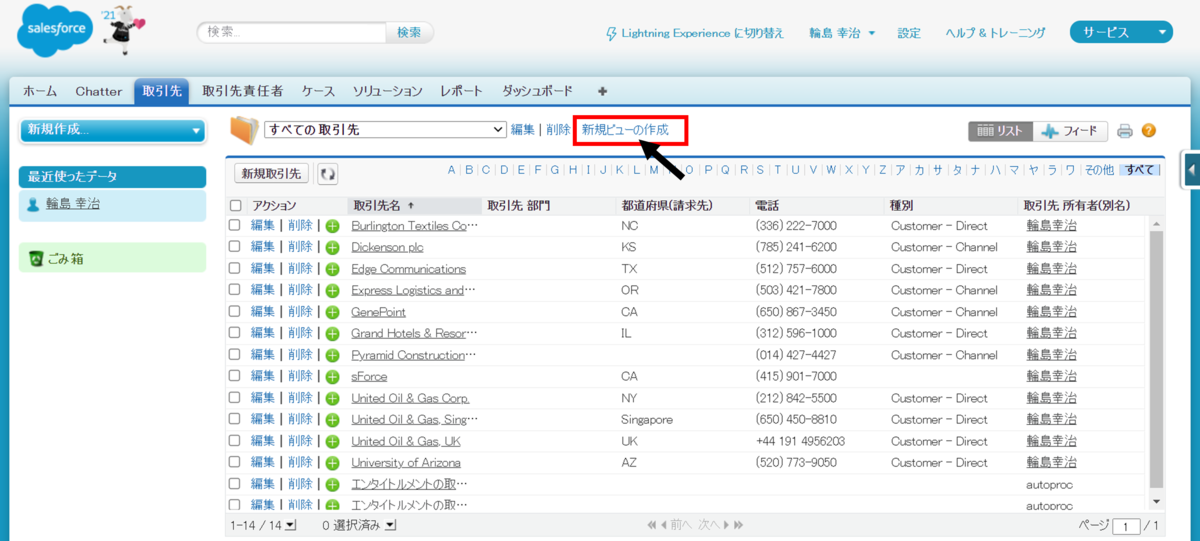Open the レポート tab

click(461, 91)
